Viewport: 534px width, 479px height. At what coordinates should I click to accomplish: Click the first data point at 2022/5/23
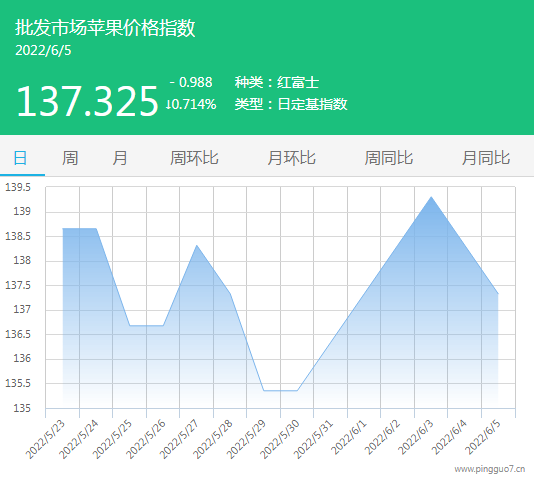coord(63,228)
